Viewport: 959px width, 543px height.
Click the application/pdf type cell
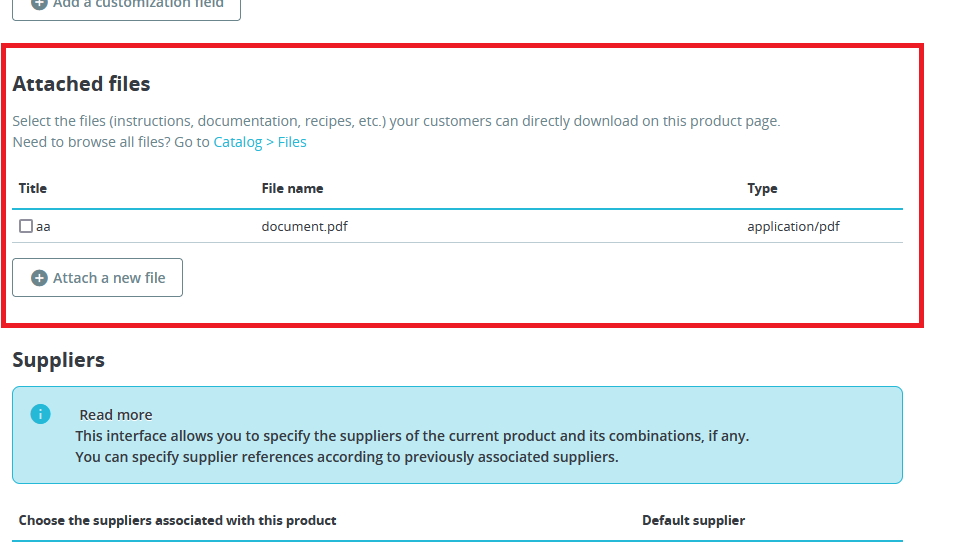(793, 226)
